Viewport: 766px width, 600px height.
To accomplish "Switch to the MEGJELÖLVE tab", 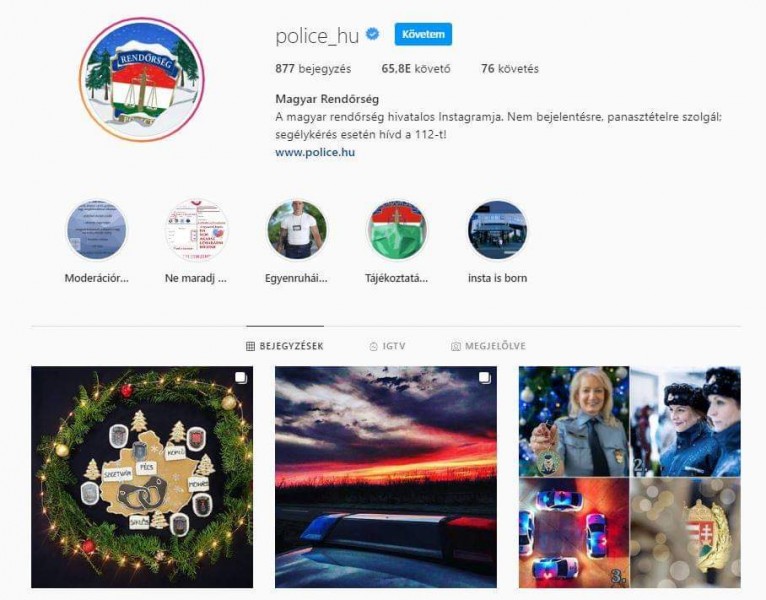I will point(488,346).
